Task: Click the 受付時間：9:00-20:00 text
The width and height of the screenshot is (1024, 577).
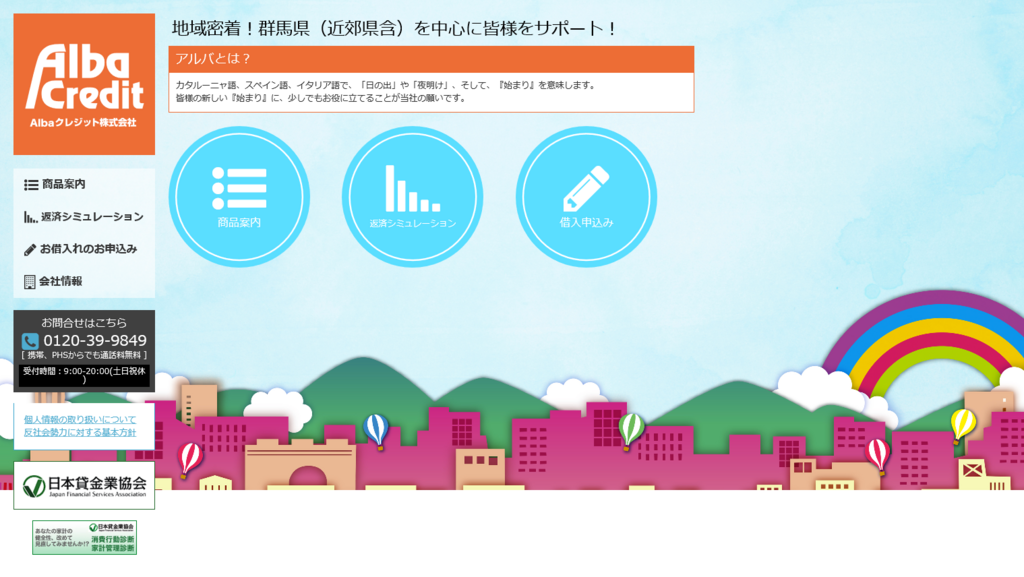Action: (84, 375)
